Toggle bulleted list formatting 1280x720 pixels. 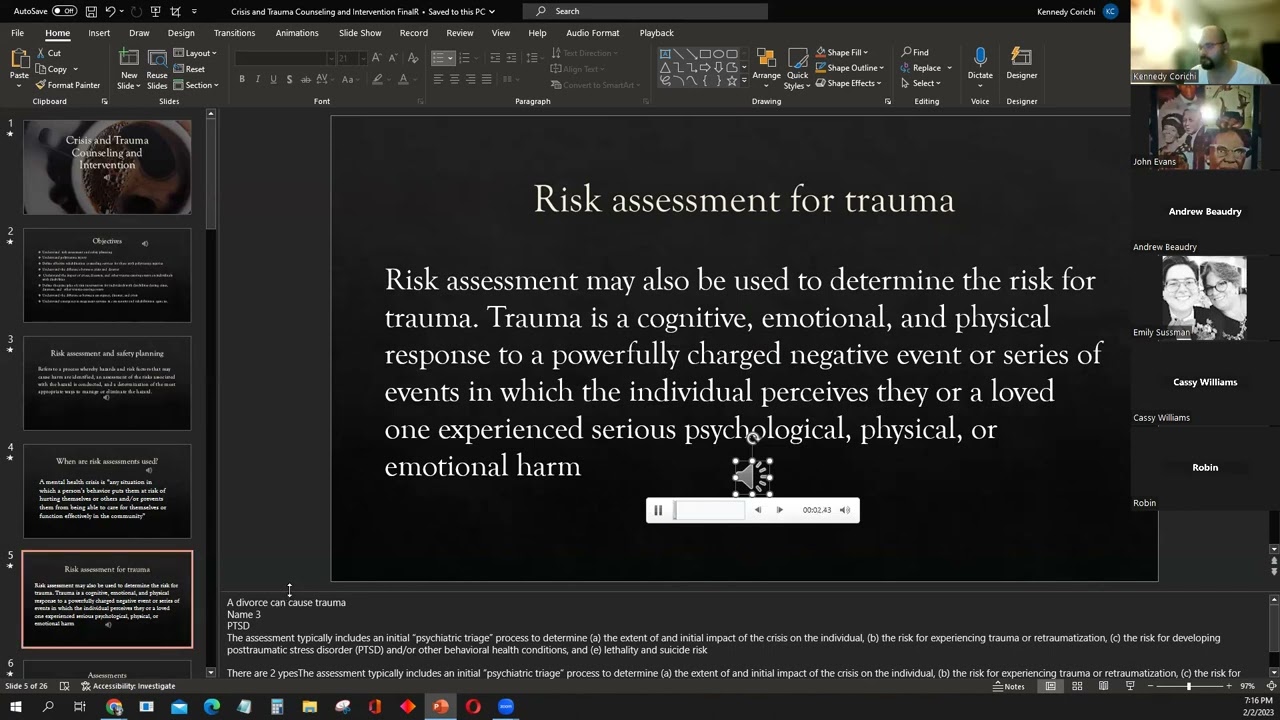438,58
